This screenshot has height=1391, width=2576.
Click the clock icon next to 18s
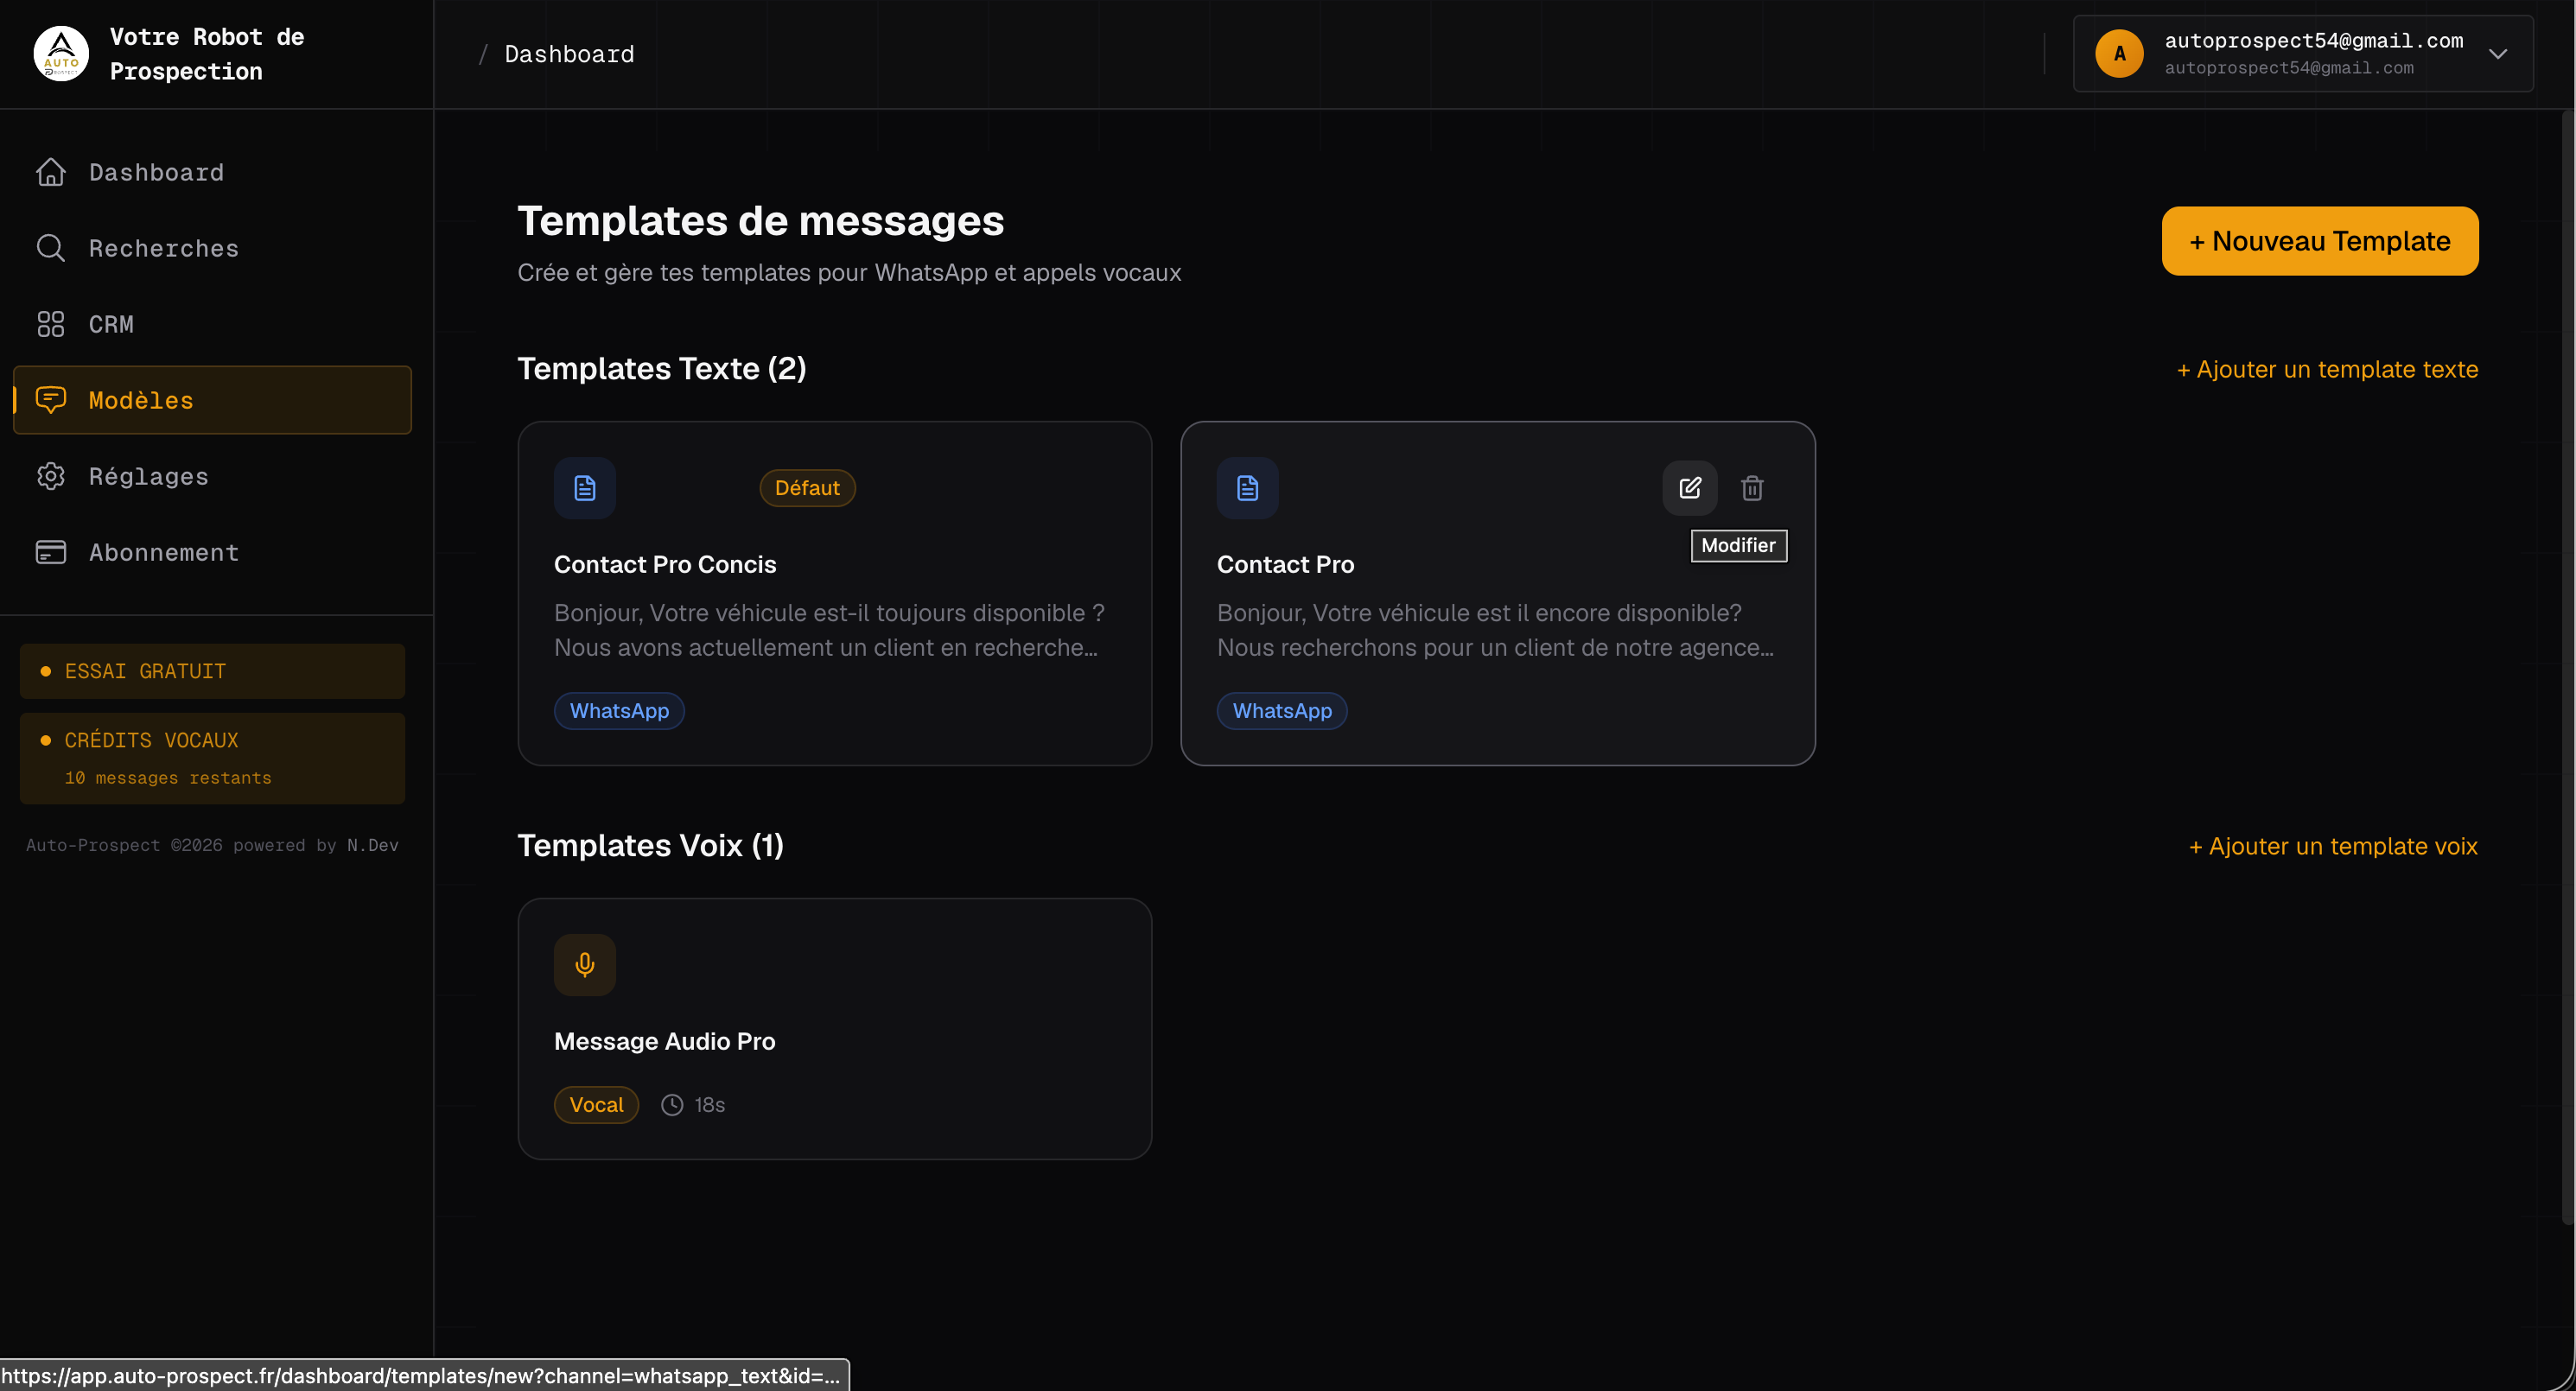[672, 1105]
